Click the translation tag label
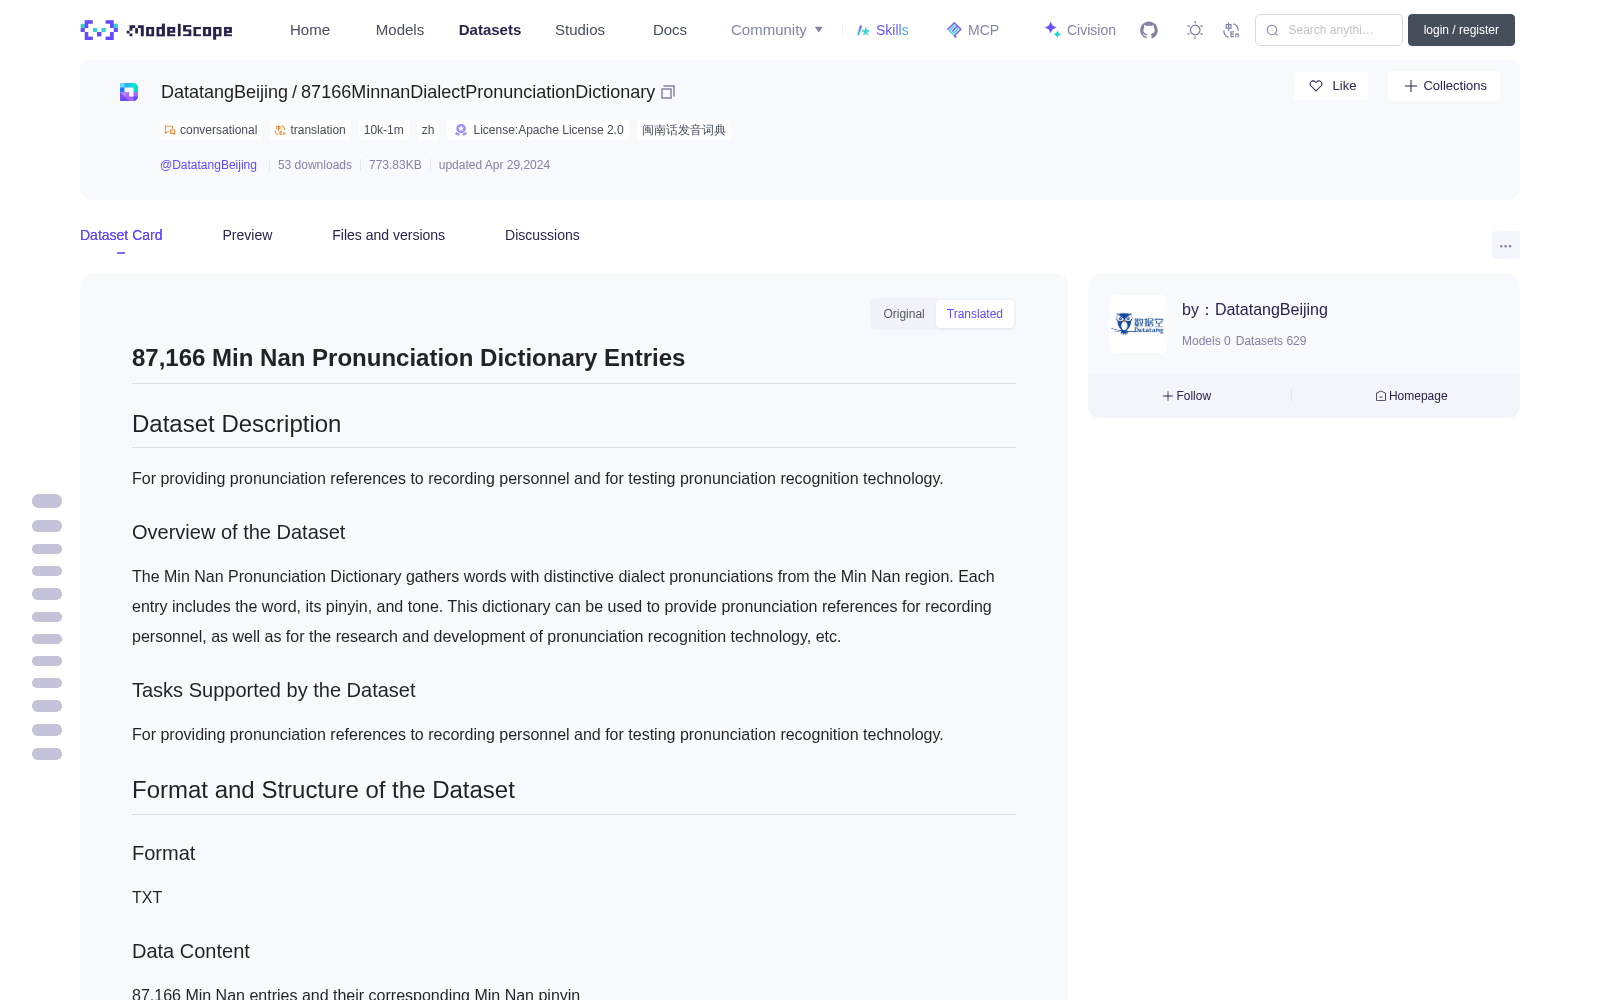This screenshot has width=1600, height=1000. click(318, 130)
